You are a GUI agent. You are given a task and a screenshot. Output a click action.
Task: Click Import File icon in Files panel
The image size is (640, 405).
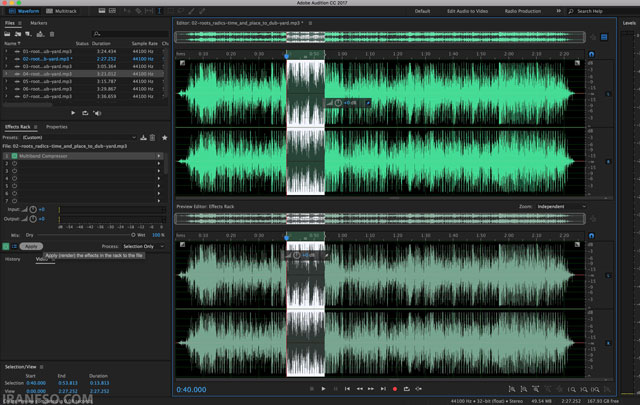(18, 34)
